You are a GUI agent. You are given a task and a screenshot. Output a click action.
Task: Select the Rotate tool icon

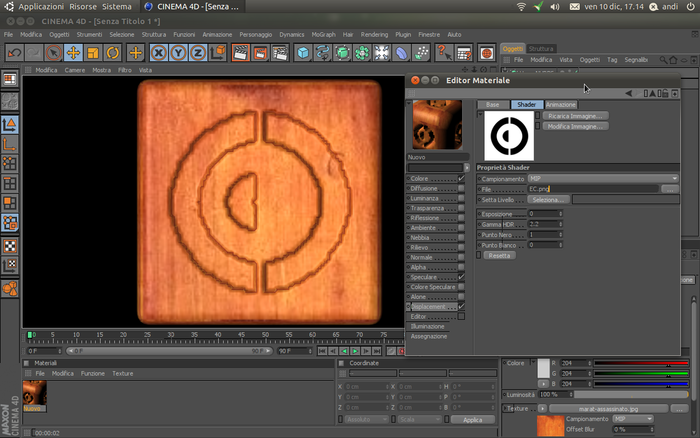click(x=112, y=53)
